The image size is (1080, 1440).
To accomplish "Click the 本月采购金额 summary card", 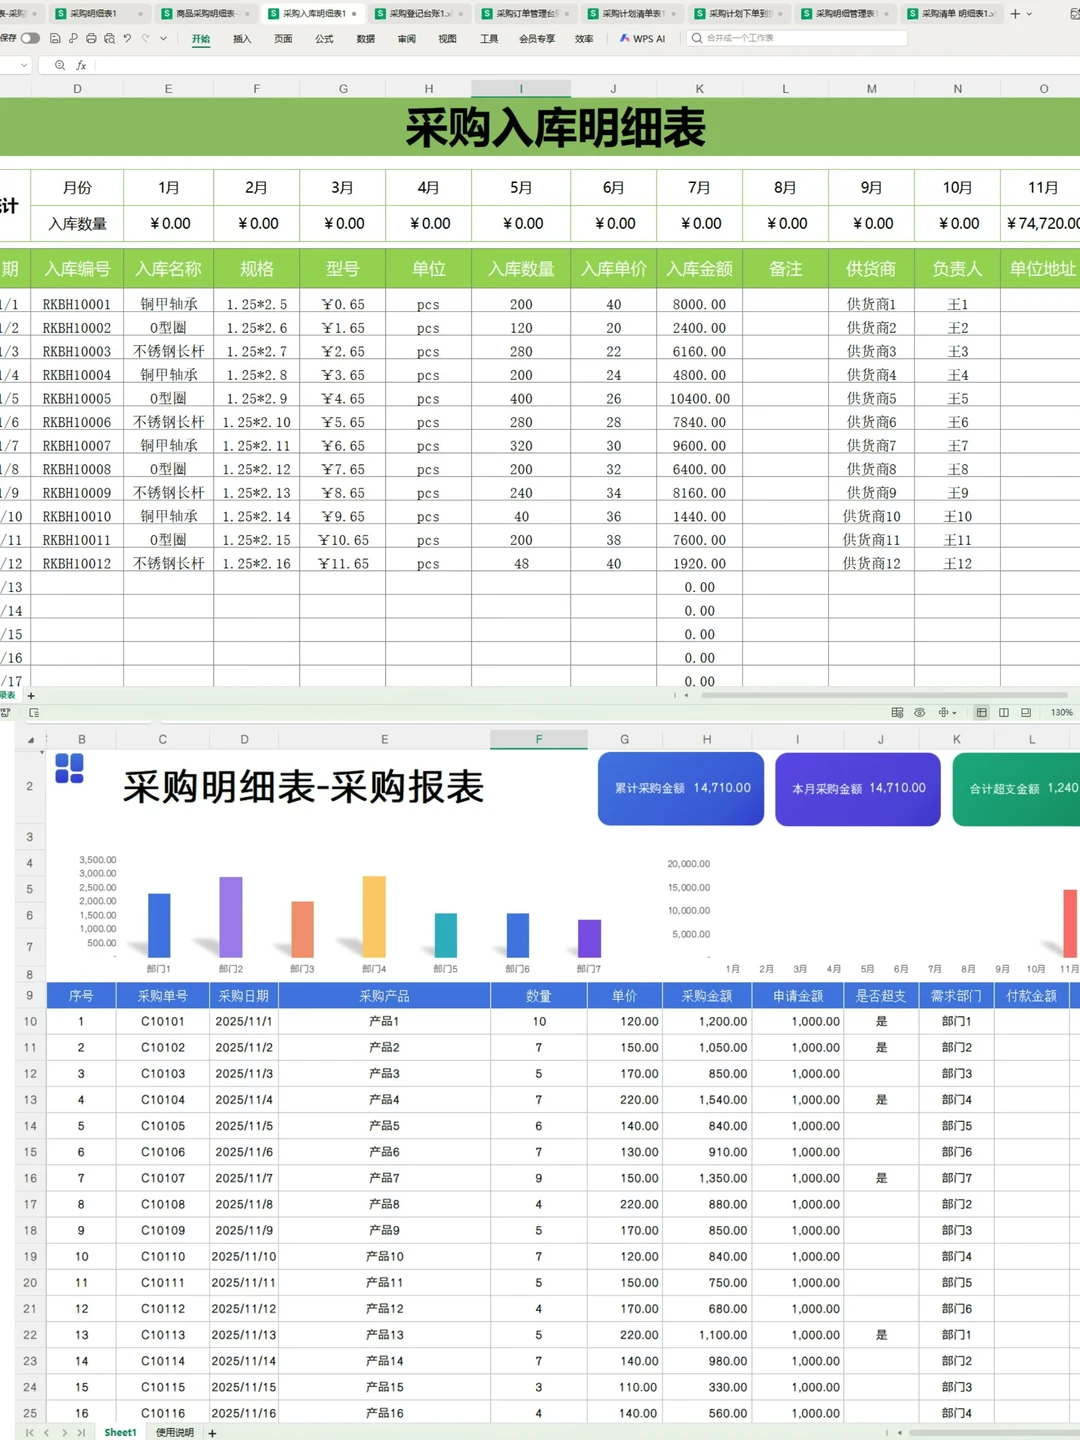I will [x=858, y=789].
